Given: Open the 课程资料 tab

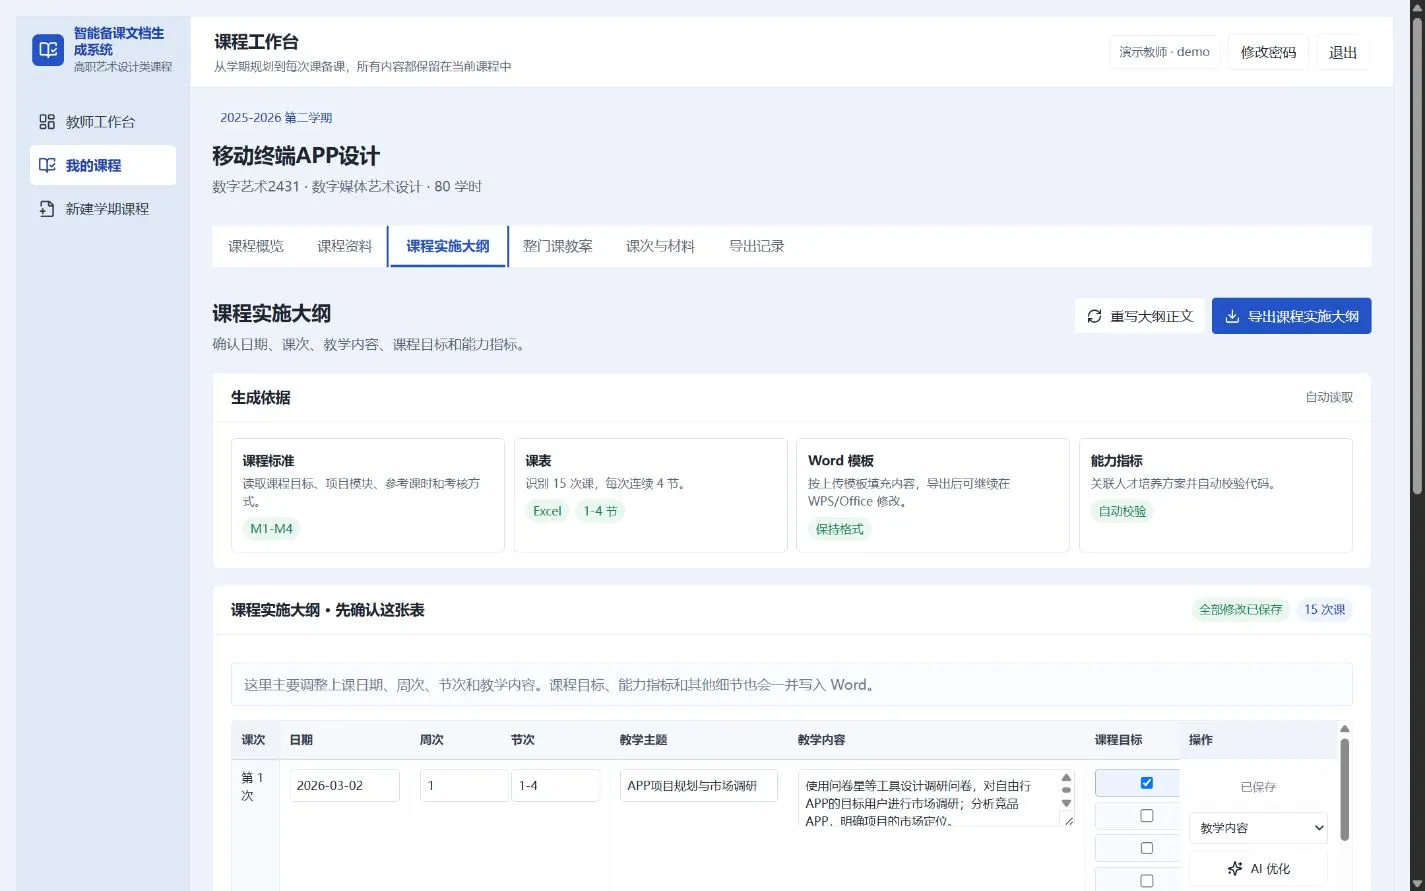Looking at the screenshot, I should (345, 246).
